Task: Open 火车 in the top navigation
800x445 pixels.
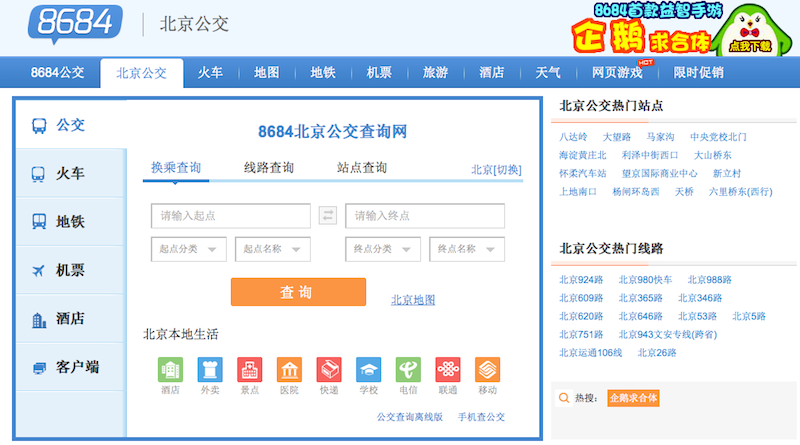Action: (x=210, y=72)
